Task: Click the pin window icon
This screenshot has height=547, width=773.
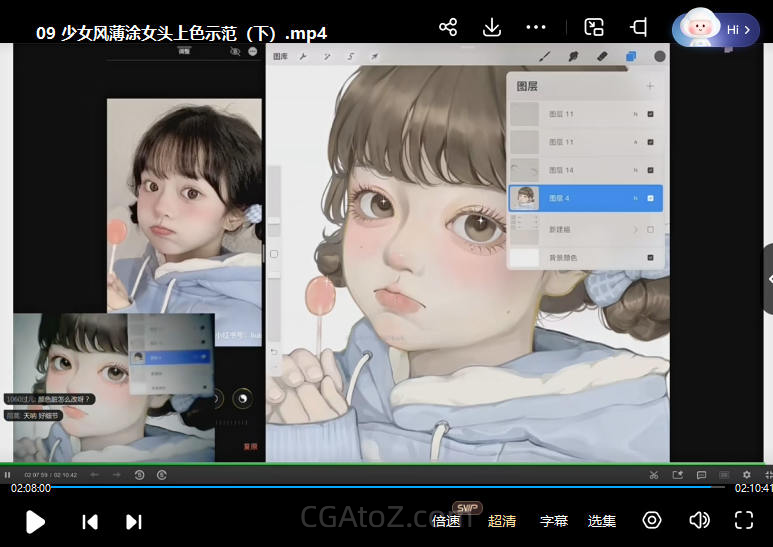Action: point(638,27)
